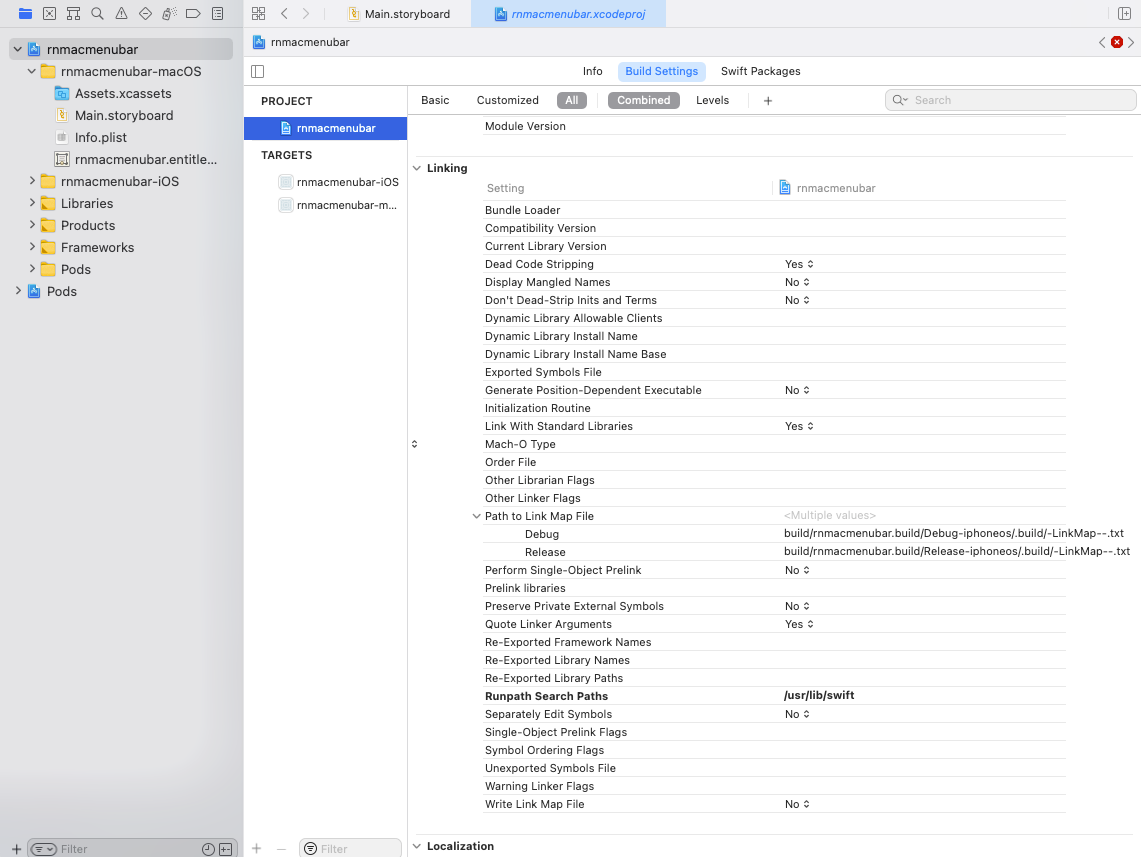This screenshot has height=857, width=1141.
Task: Collapse the Linking section
Action: pyautogui.click(x=417, y=168)
